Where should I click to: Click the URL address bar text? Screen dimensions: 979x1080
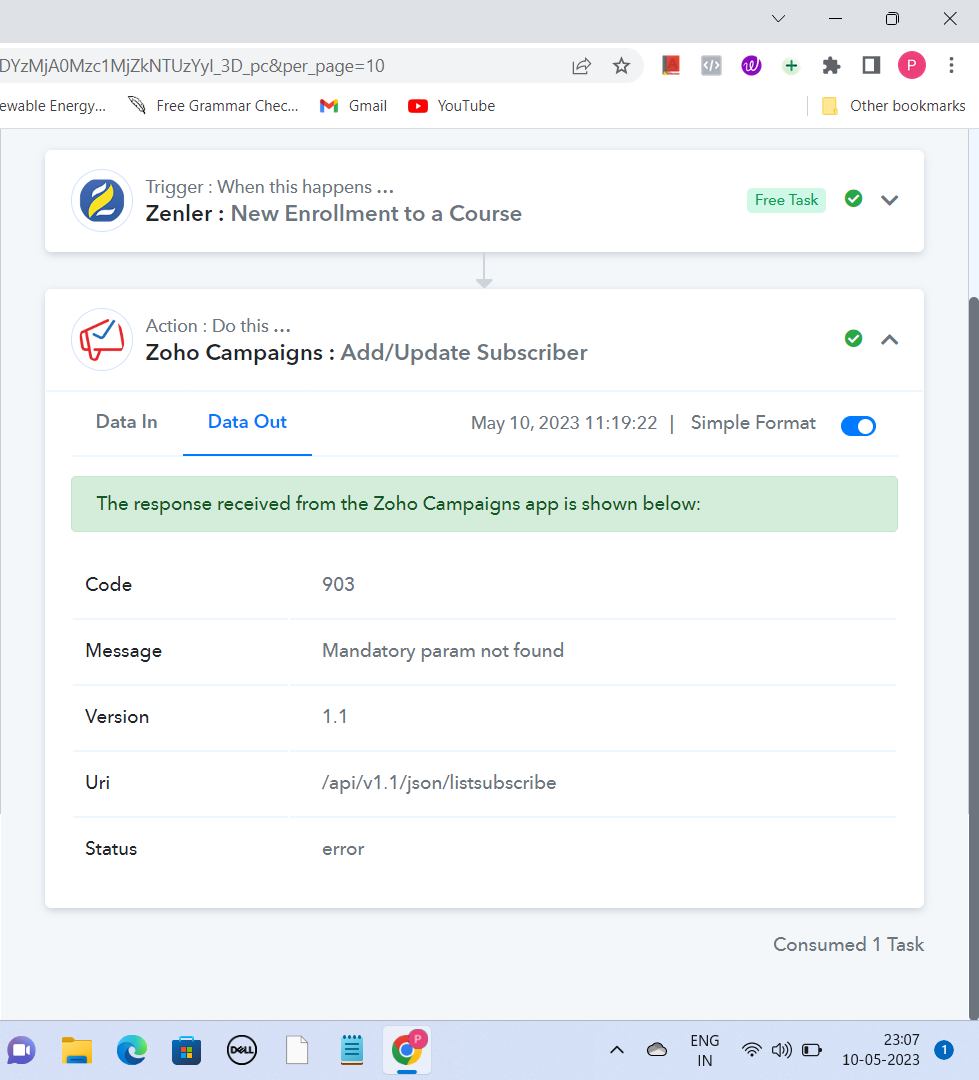[192, 66]
